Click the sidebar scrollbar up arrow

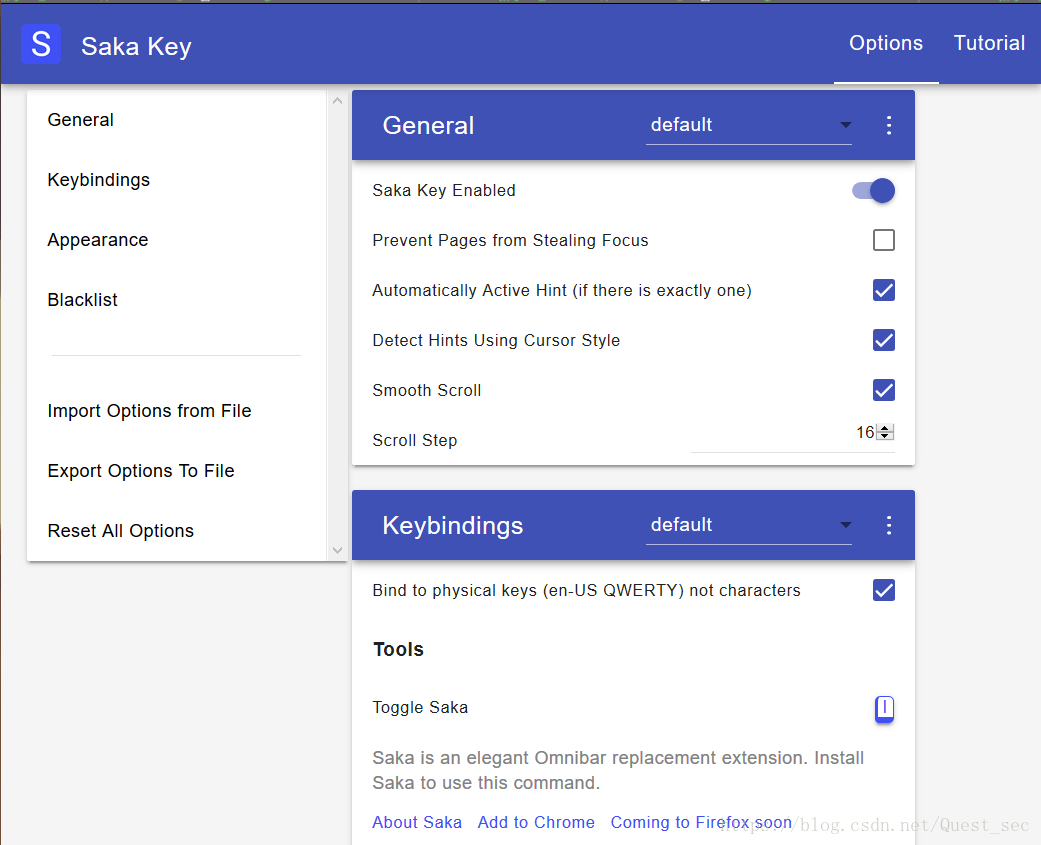point(337,101)
